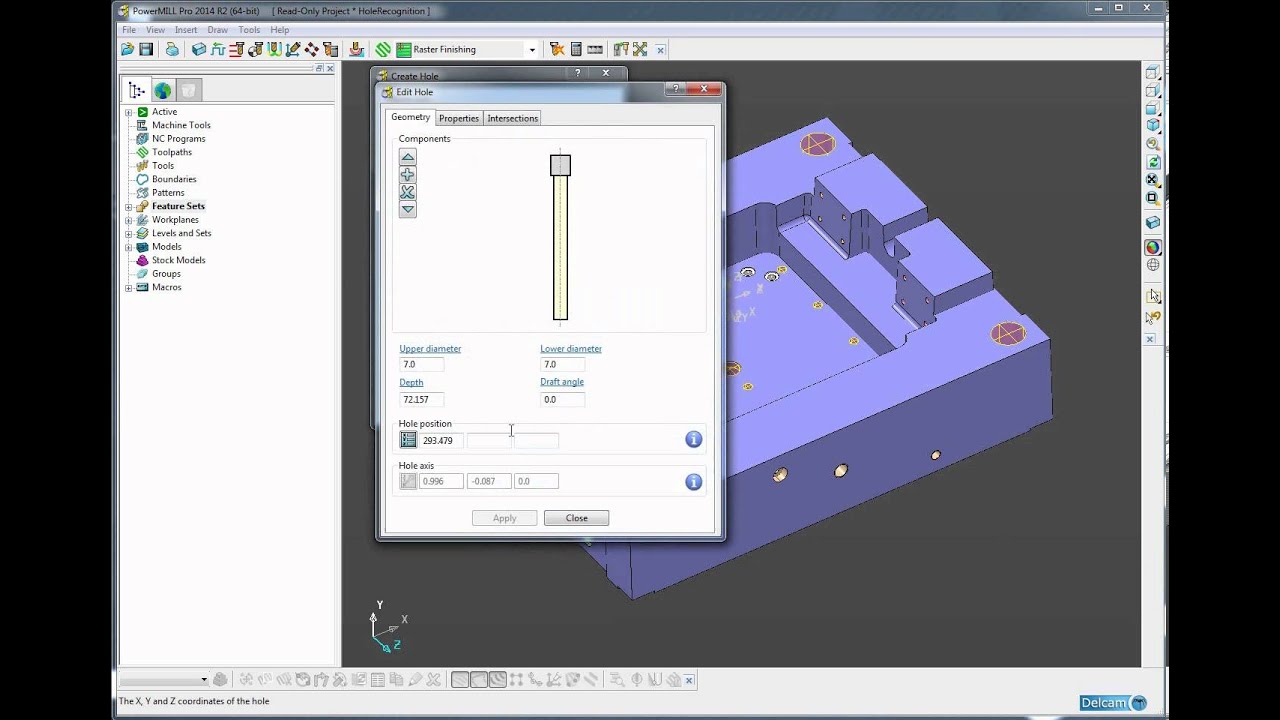This screenshot has height=720, width=1280.
Task: Click the Measure ruler icon
Action: tap(595, 49)
